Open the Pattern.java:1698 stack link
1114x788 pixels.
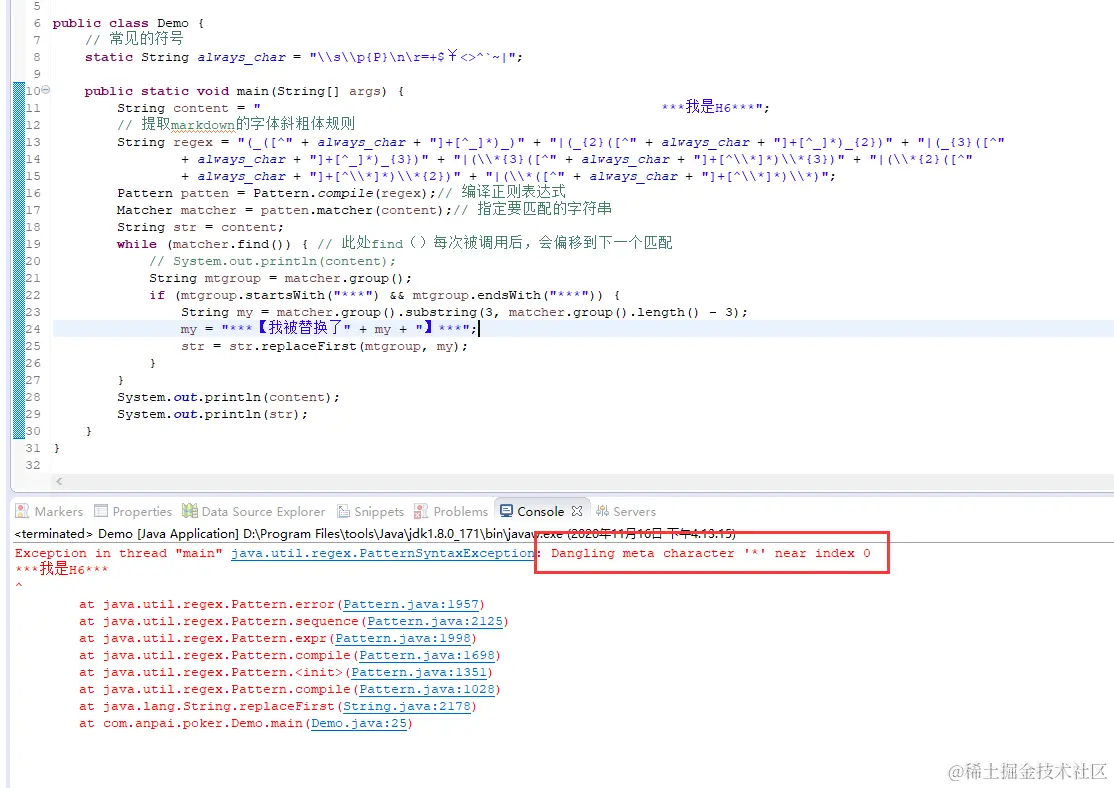[x=427, y=656]
